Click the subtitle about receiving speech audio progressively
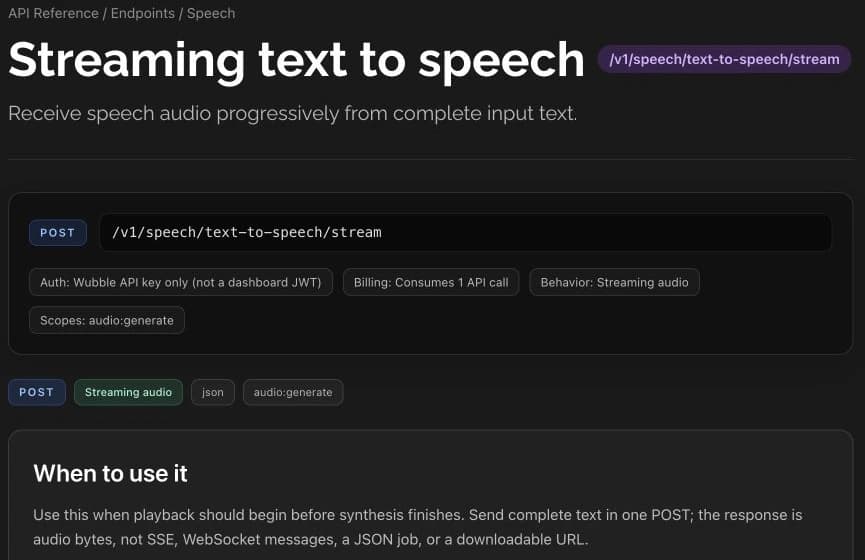 (292, 114)
